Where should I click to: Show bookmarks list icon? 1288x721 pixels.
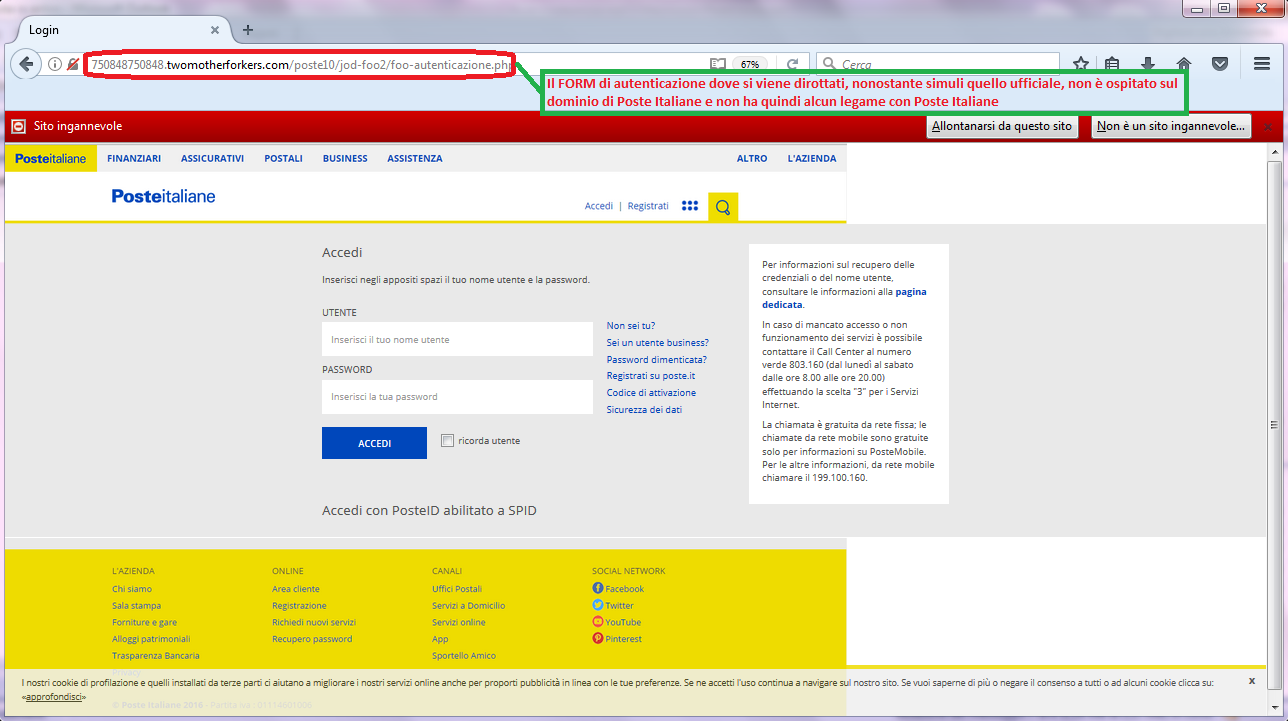pos(1112,64)
